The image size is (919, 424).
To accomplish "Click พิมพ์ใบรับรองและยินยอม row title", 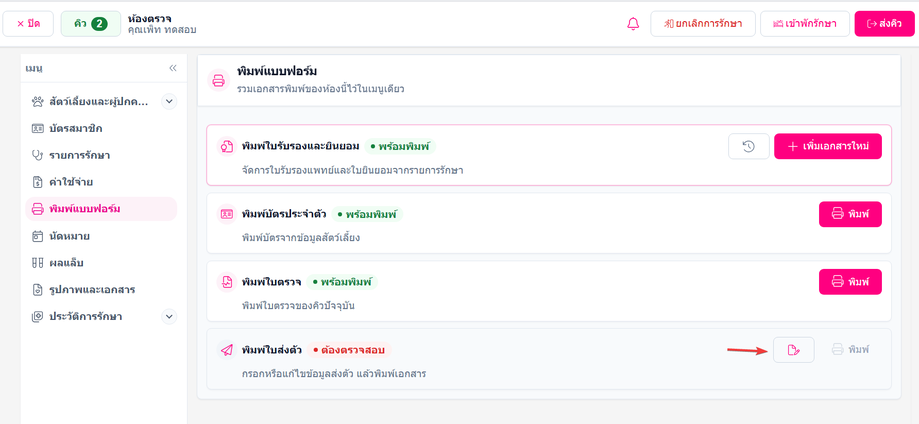I will click(301, 147).
